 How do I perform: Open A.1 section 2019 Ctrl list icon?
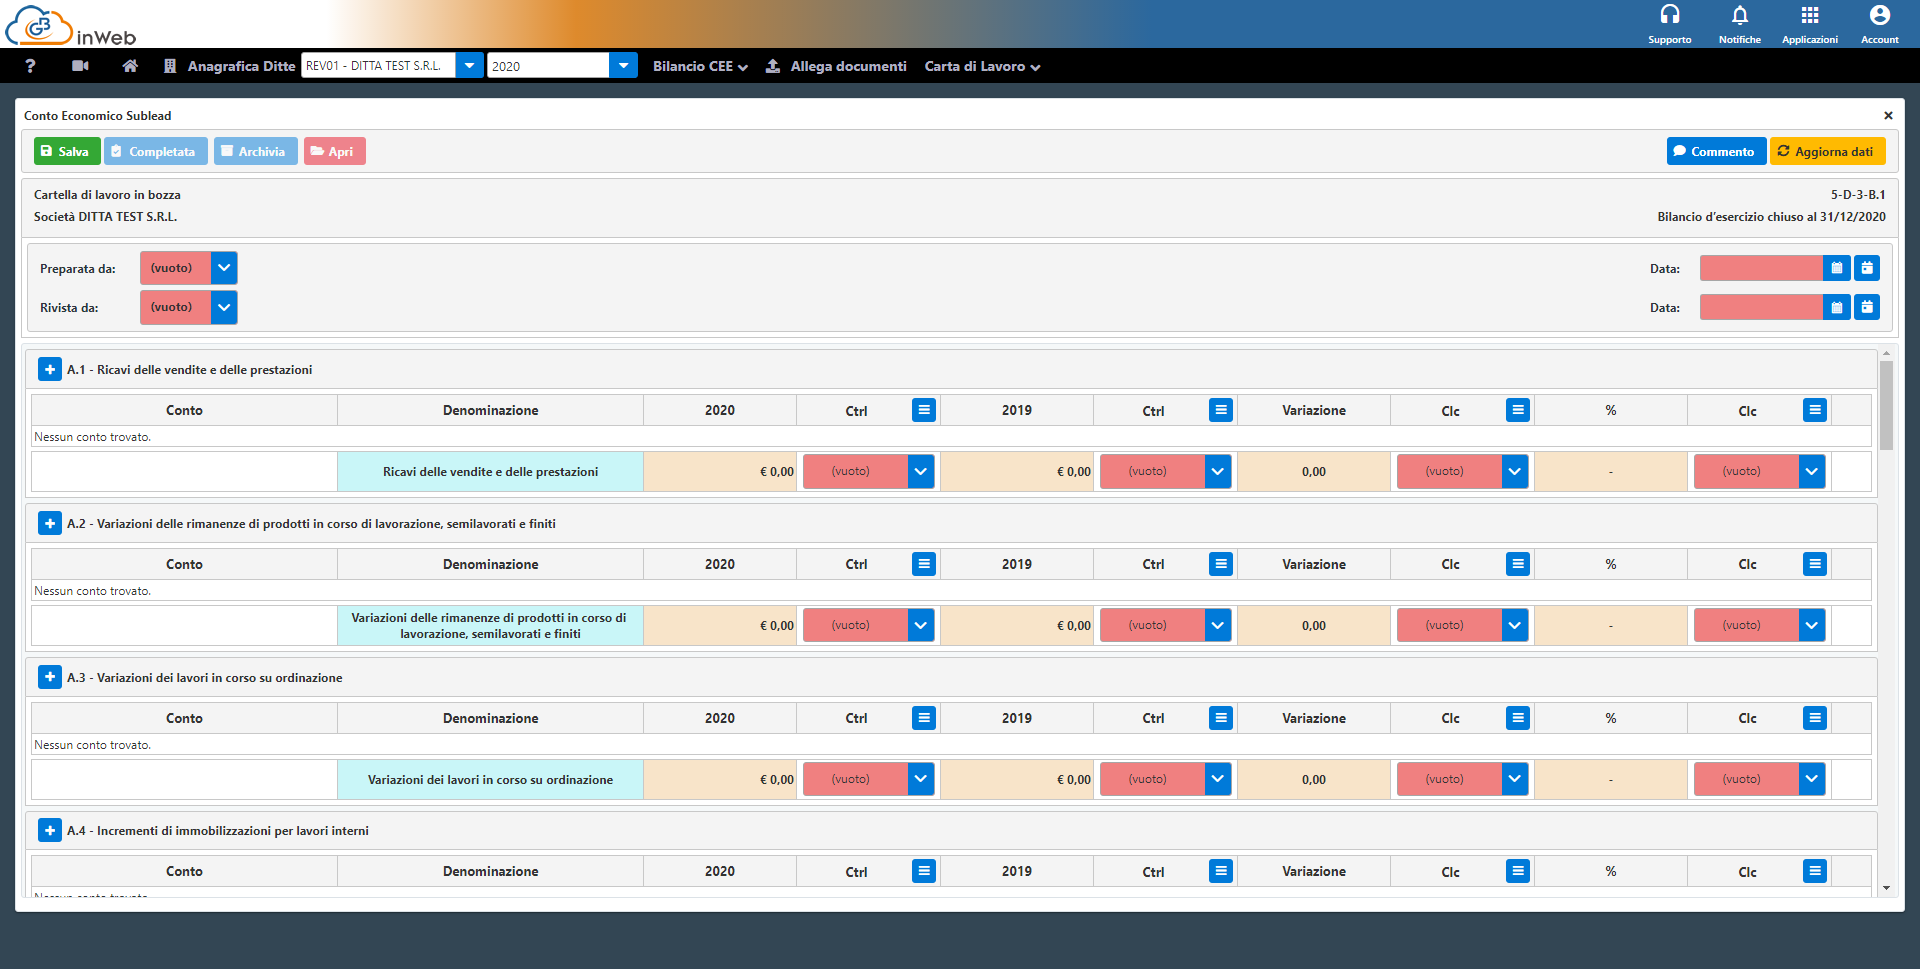coord(1221,410)
